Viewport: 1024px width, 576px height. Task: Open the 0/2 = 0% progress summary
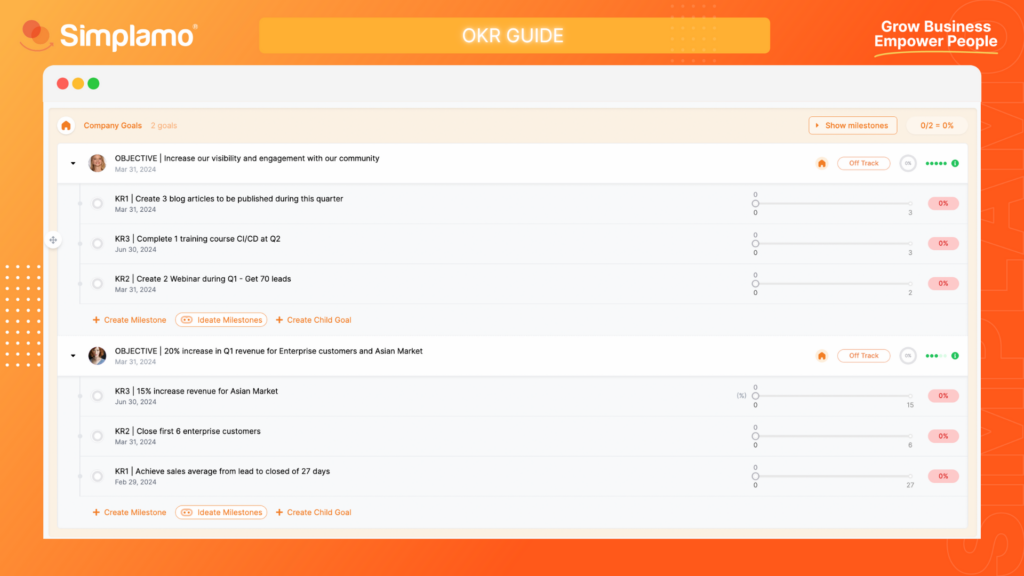tap(938, 125)
